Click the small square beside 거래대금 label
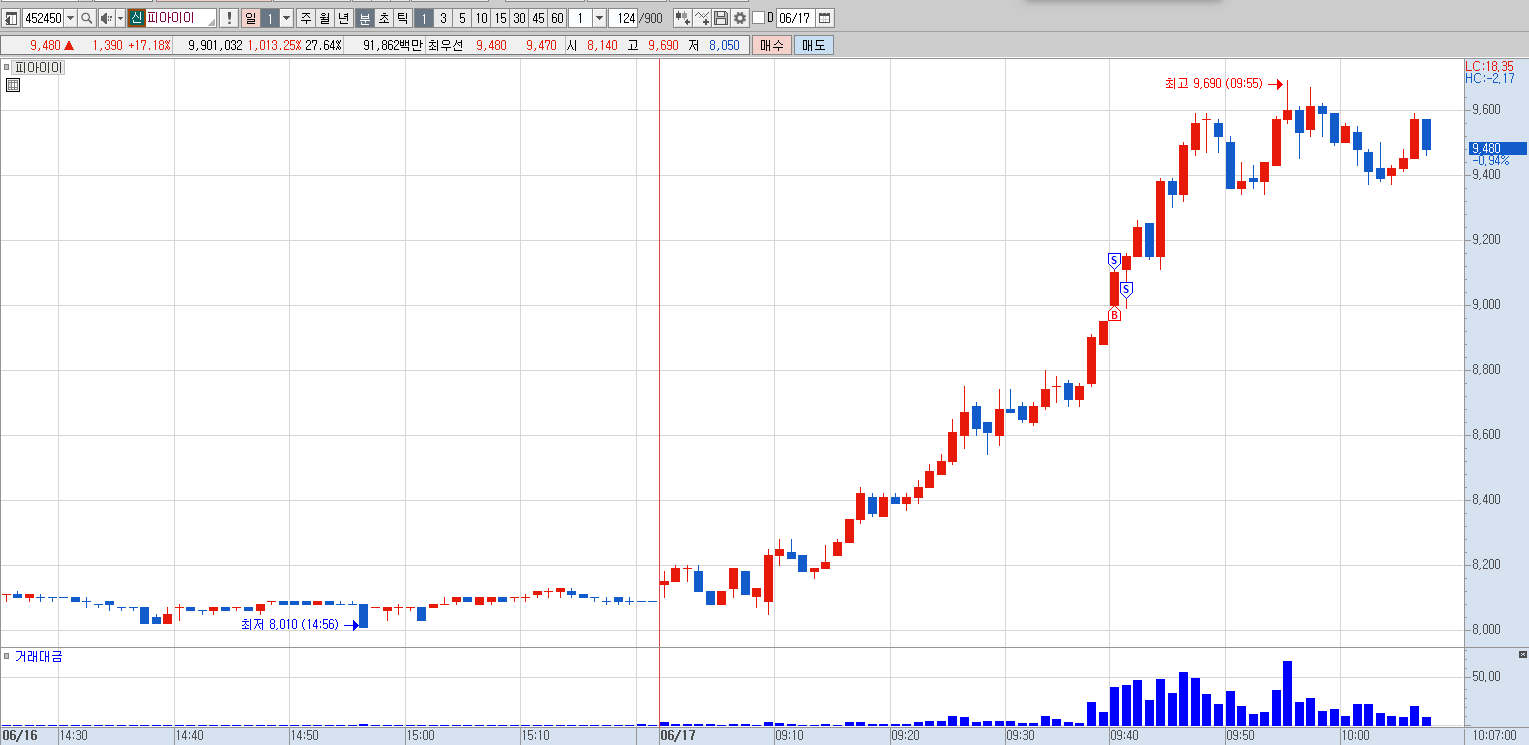Image resolution: width=1529 pixels, height=745 pixels. point(6,656)
